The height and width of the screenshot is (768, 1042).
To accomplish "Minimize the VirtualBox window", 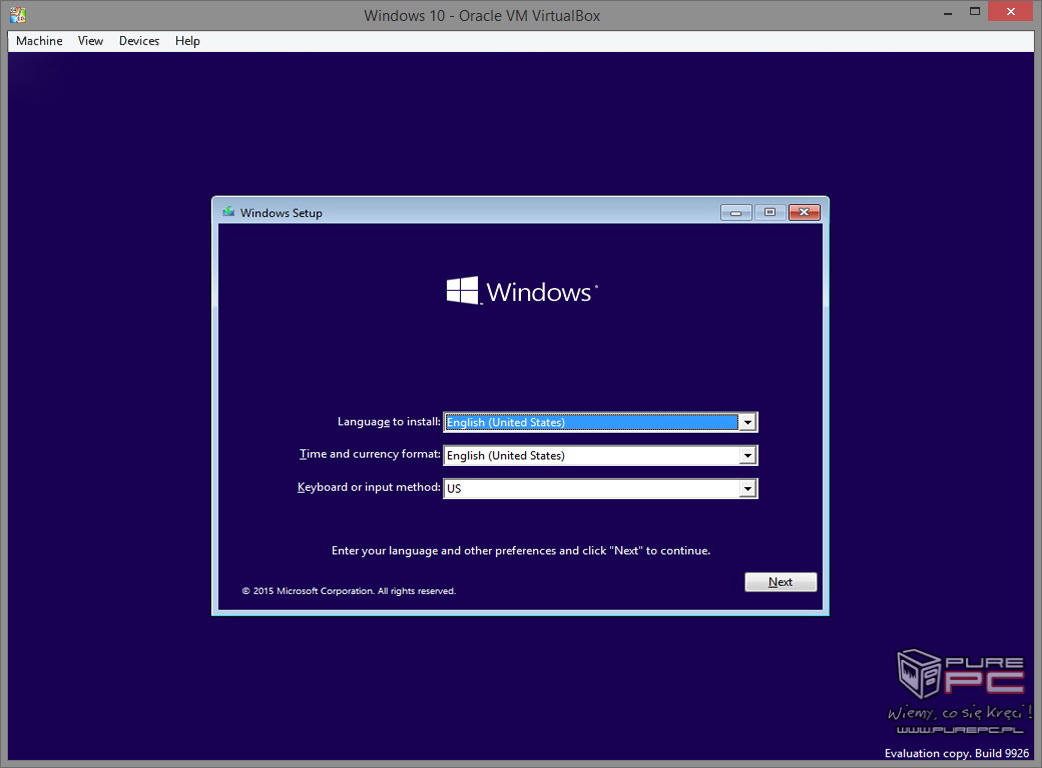I will [948, 12].
